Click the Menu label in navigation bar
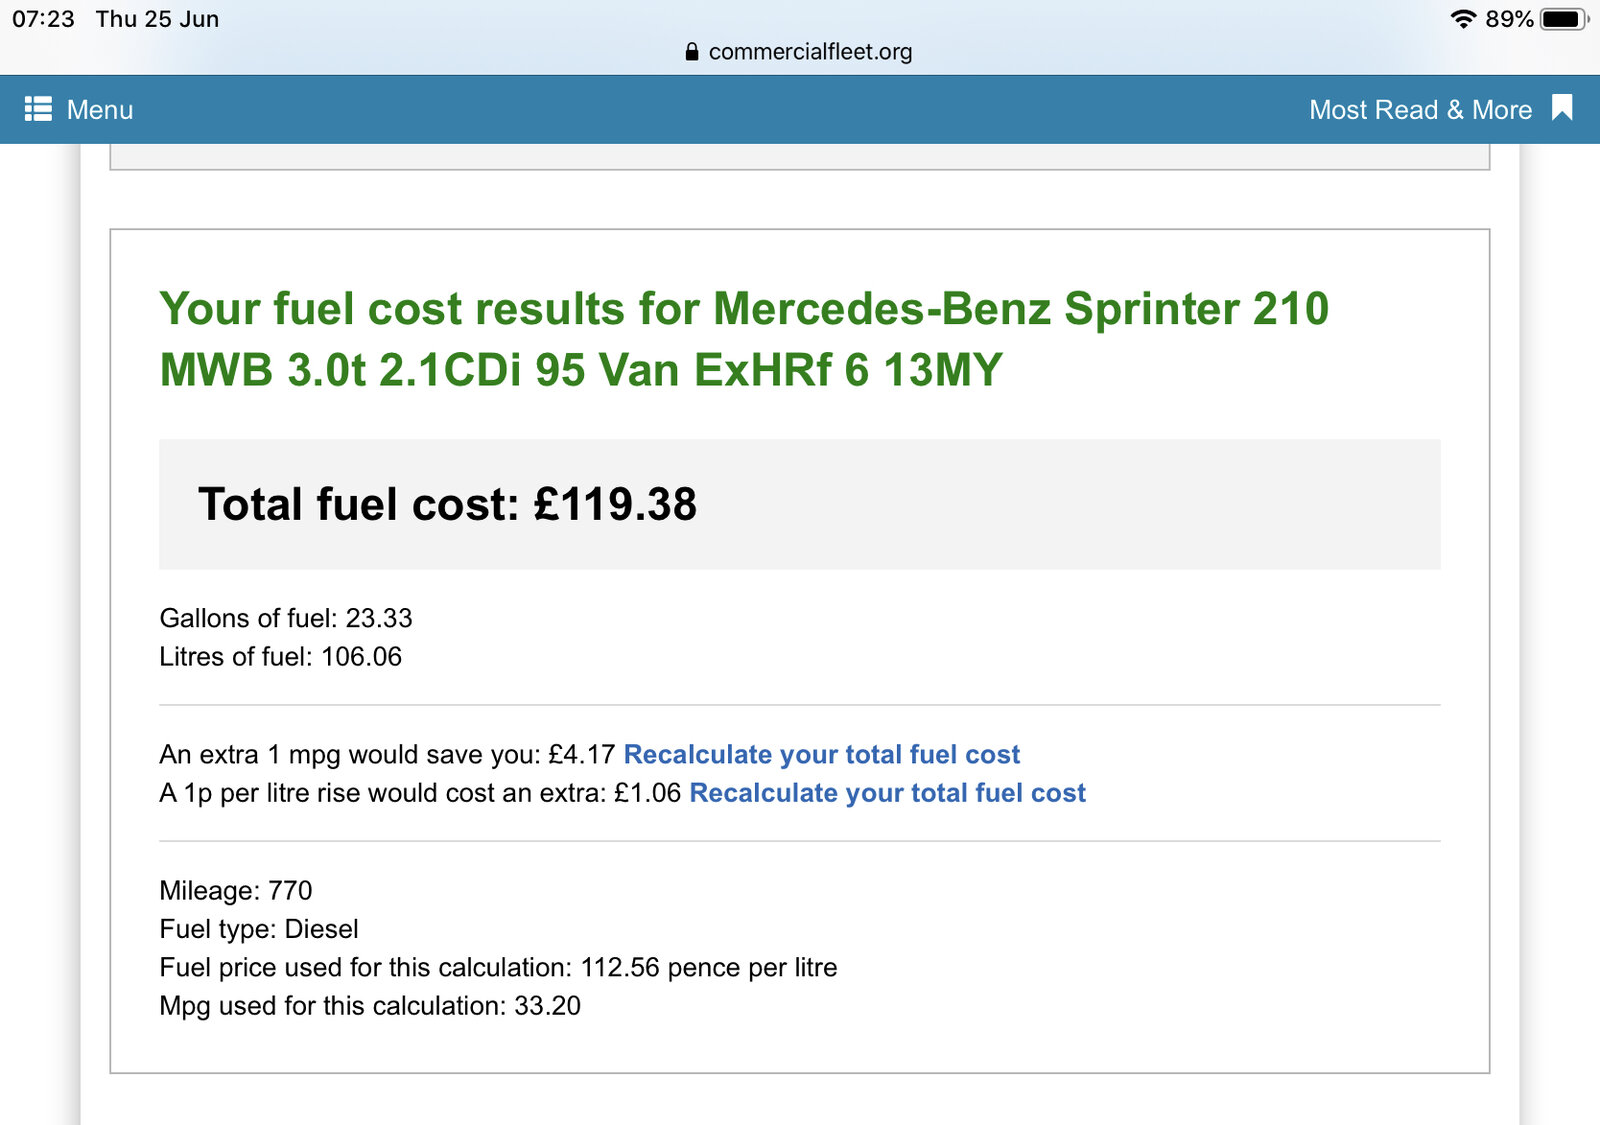This screenshot has height=1125, width=1600. point(99,110)
